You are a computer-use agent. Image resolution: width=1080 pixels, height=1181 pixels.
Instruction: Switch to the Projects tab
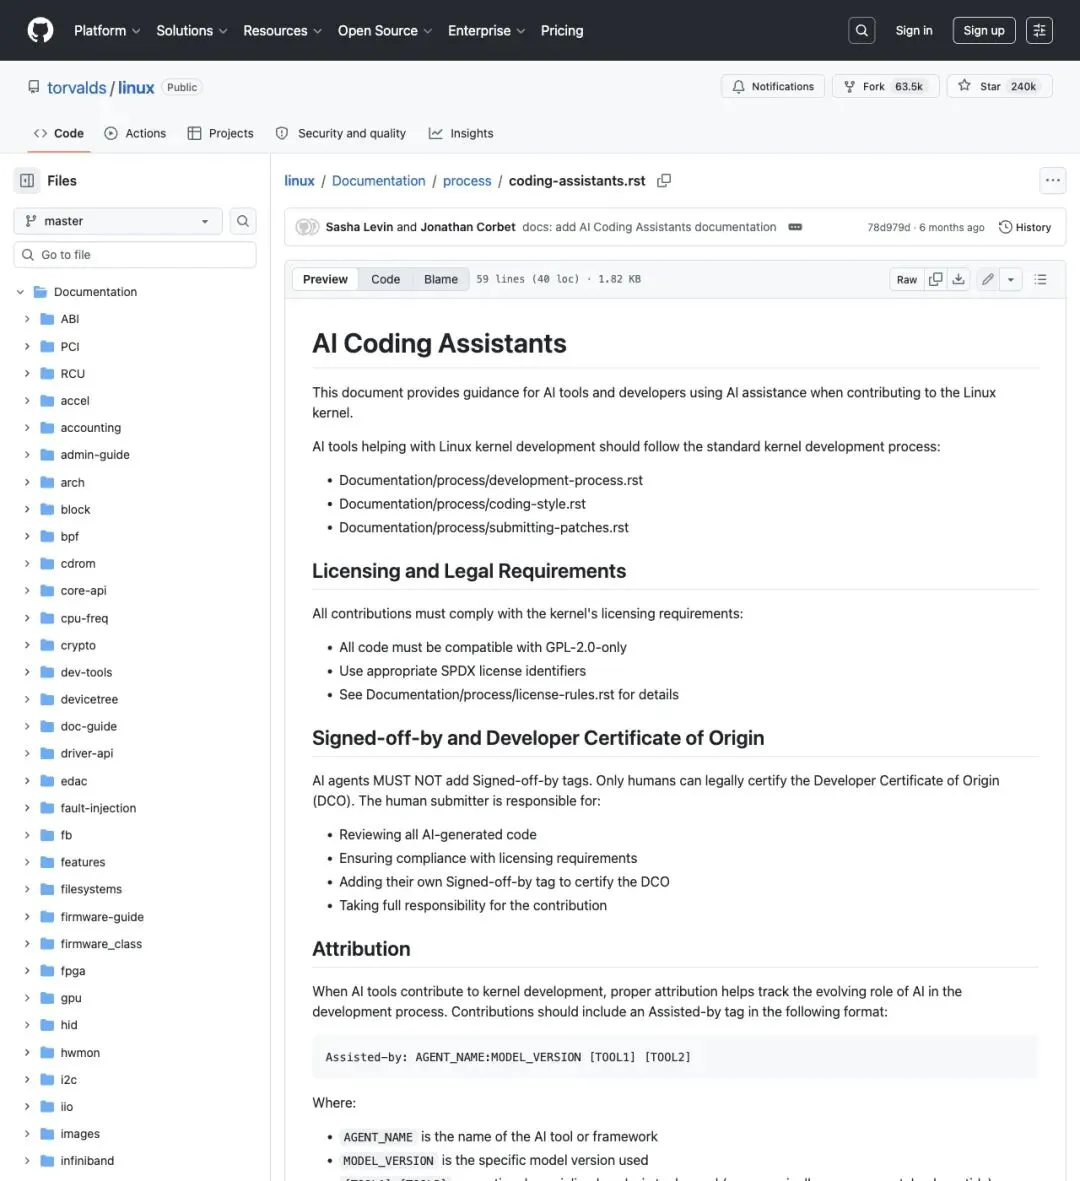point(221,133)
